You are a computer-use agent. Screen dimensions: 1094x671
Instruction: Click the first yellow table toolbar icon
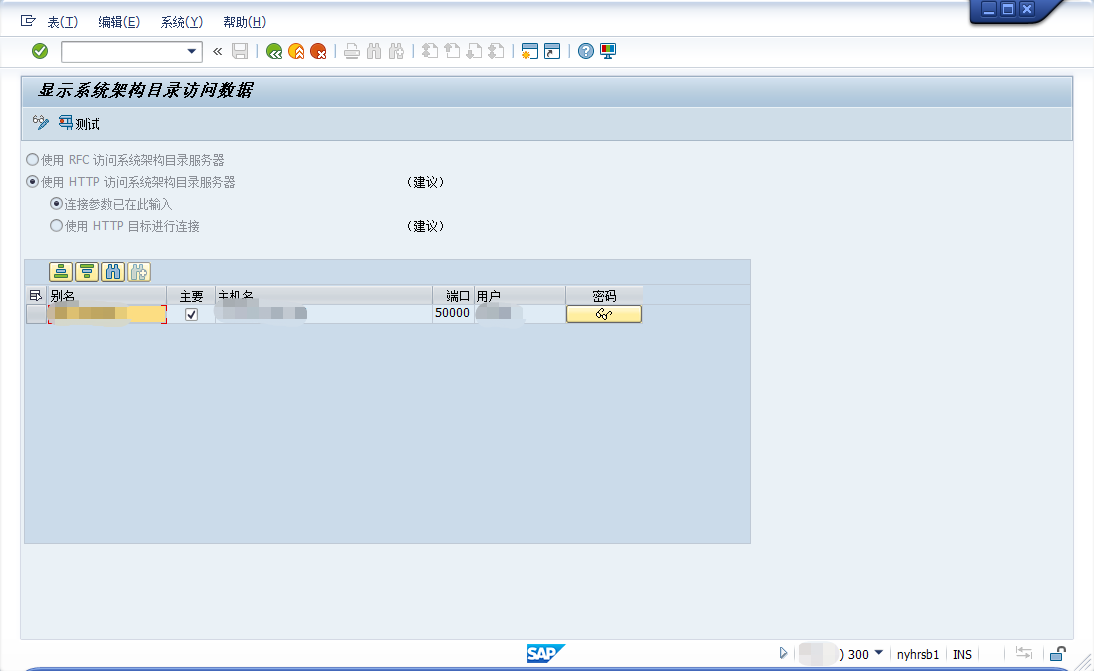pyautogui.click(x=61, y=272)
